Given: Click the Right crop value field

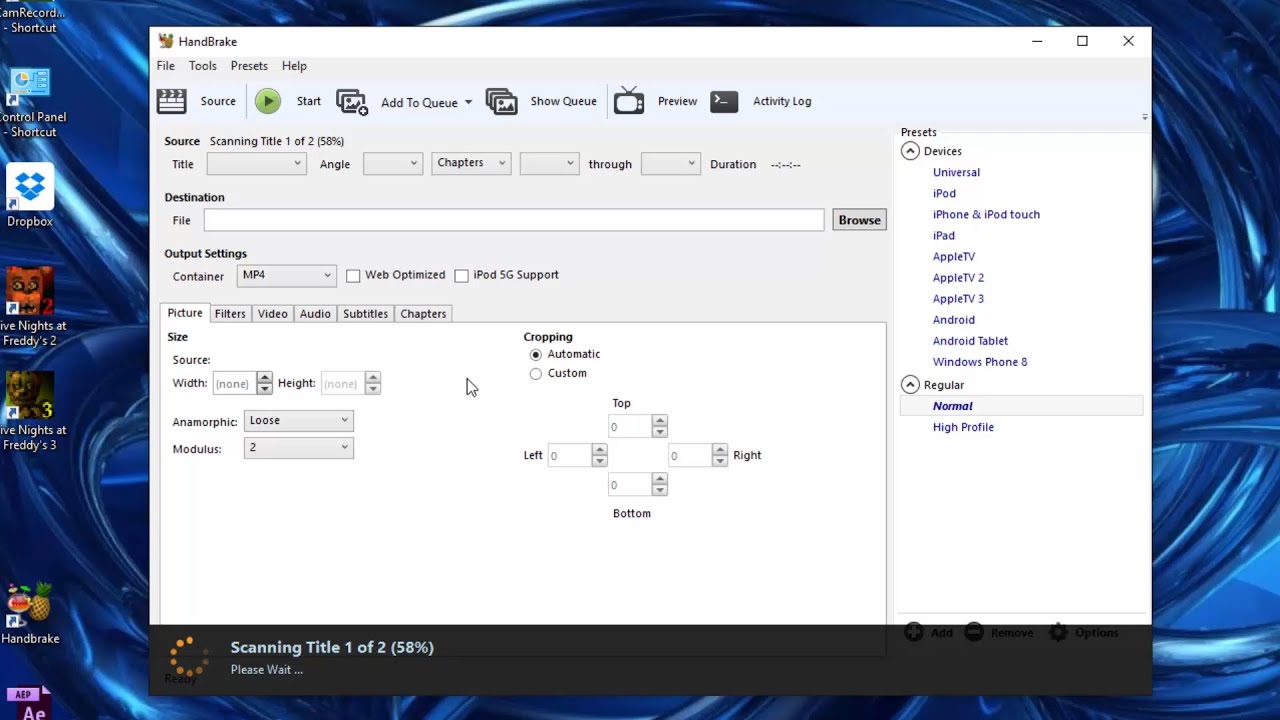Looking at the screenshot, I should tap(689, 456).
